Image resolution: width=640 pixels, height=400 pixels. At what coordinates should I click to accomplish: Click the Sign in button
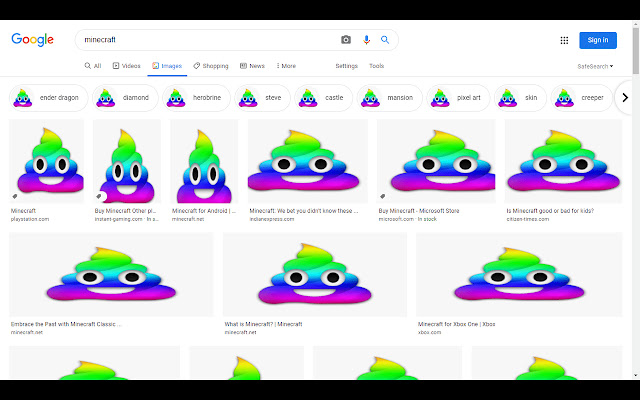tap(598, 40)
